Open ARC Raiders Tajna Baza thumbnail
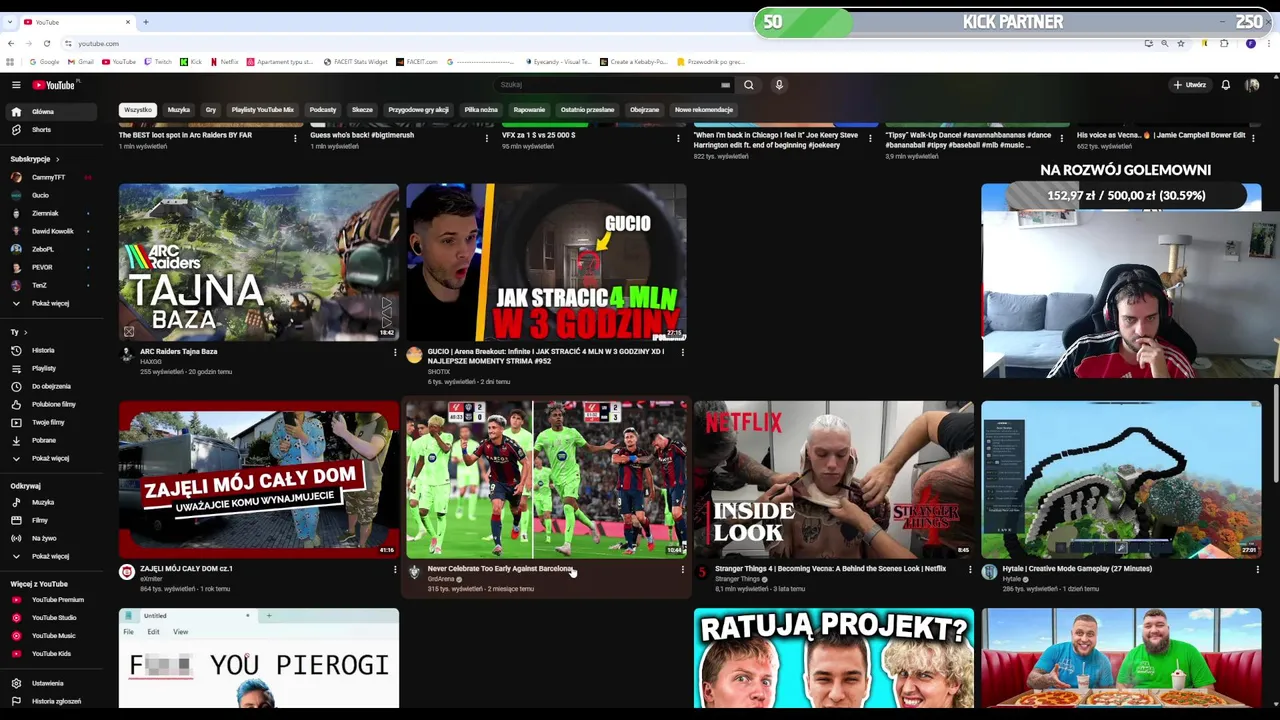 click(x=259, y=262)
